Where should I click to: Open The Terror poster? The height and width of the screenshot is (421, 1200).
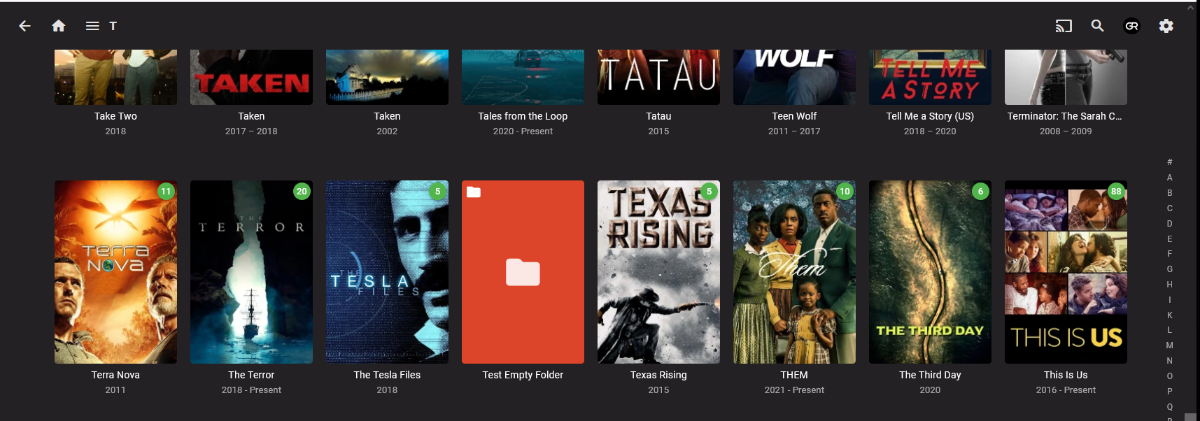click(251, 272)
